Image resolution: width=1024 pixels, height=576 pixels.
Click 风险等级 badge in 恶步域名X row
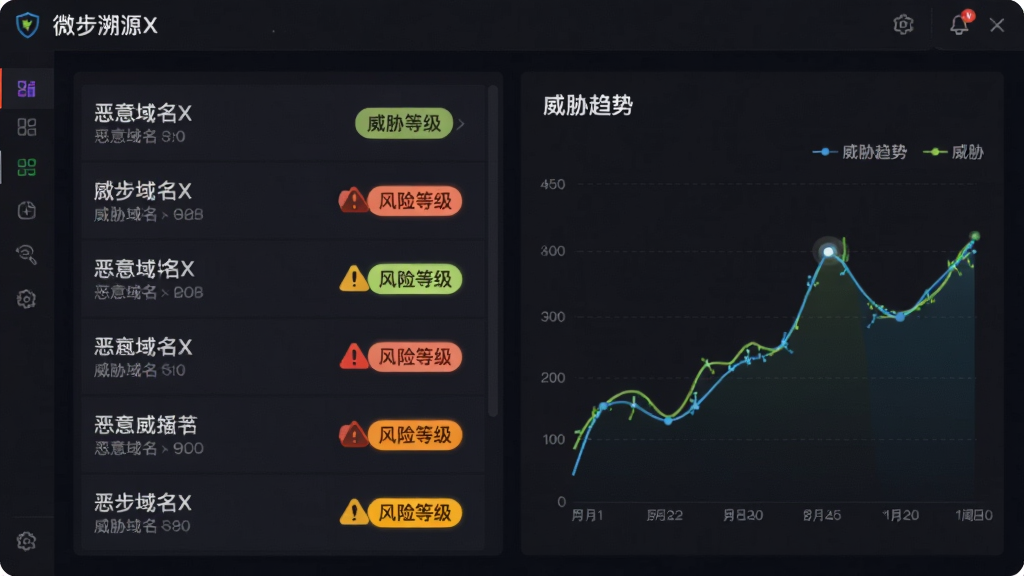pyautogui.click(x=415, y=513)
